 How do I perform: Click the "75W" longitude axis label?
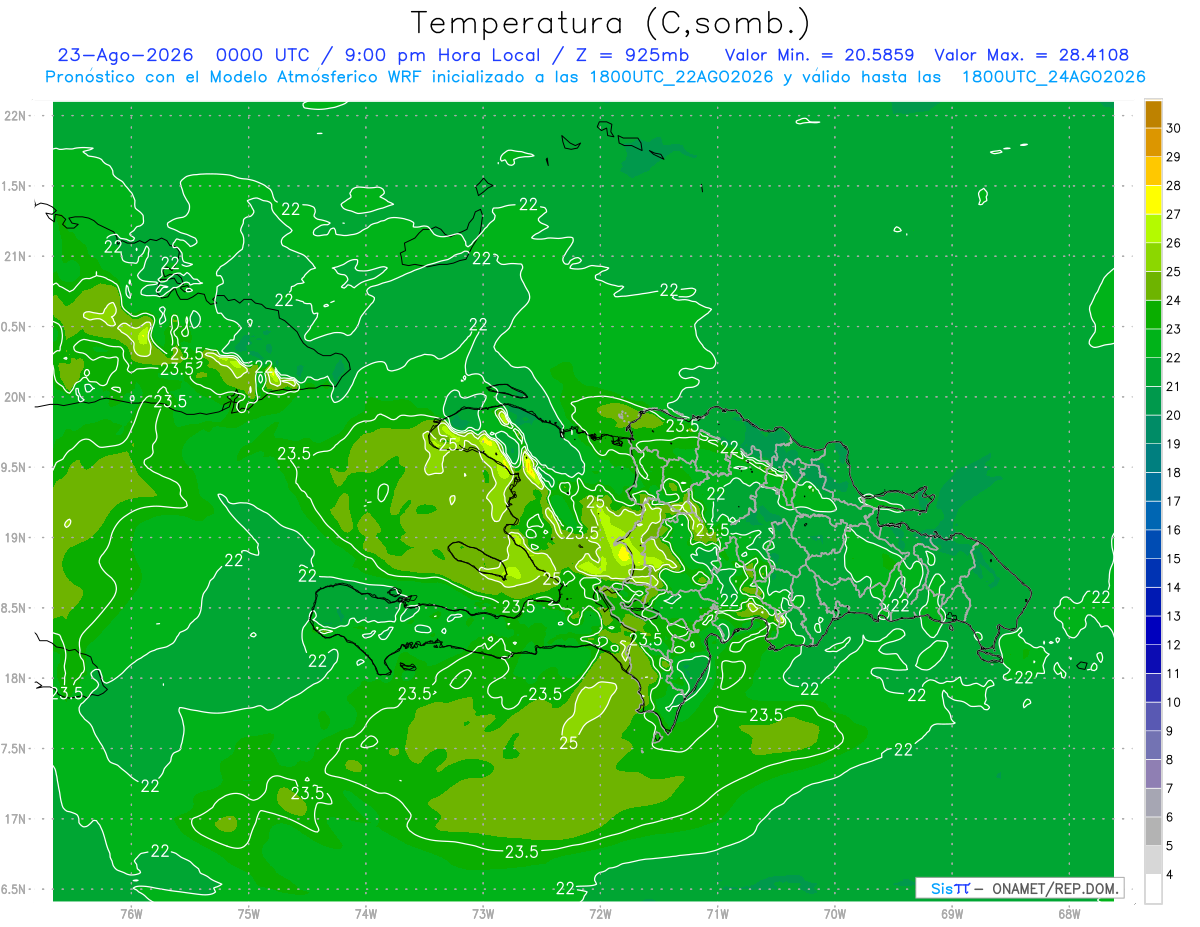[248, 913]
